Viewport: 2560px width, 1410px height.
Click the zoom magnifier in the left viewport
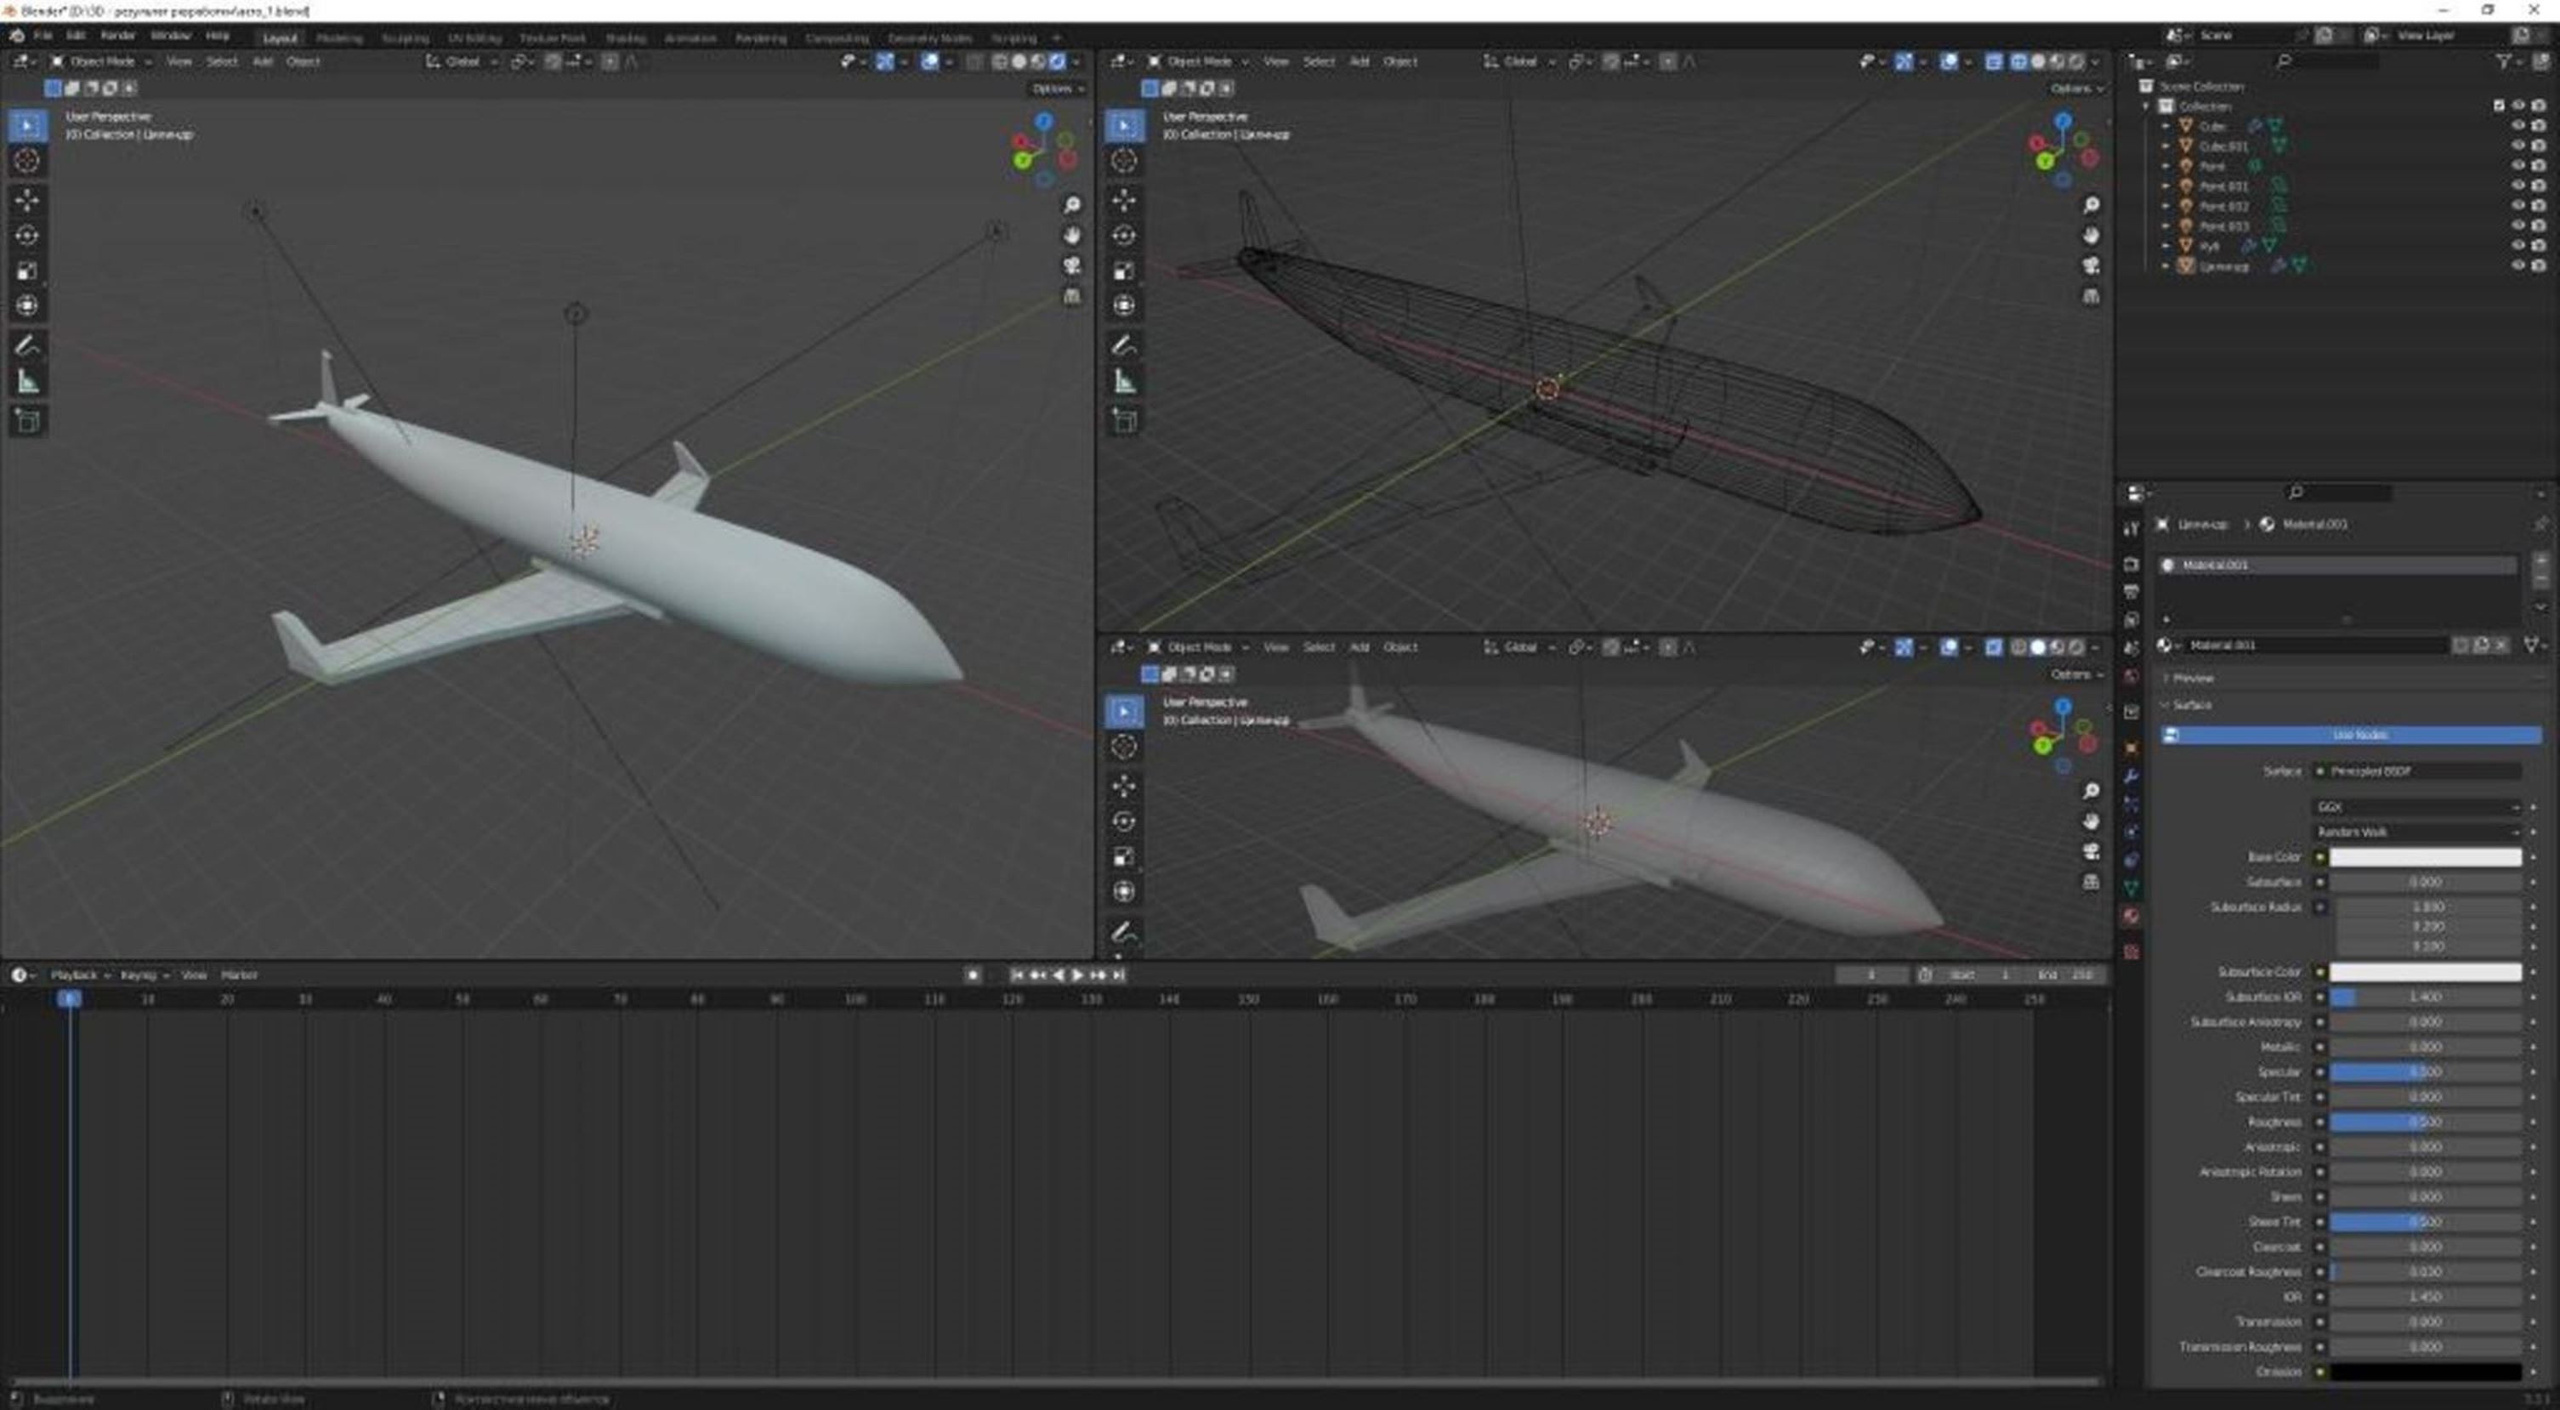[x=1072, y=205]
